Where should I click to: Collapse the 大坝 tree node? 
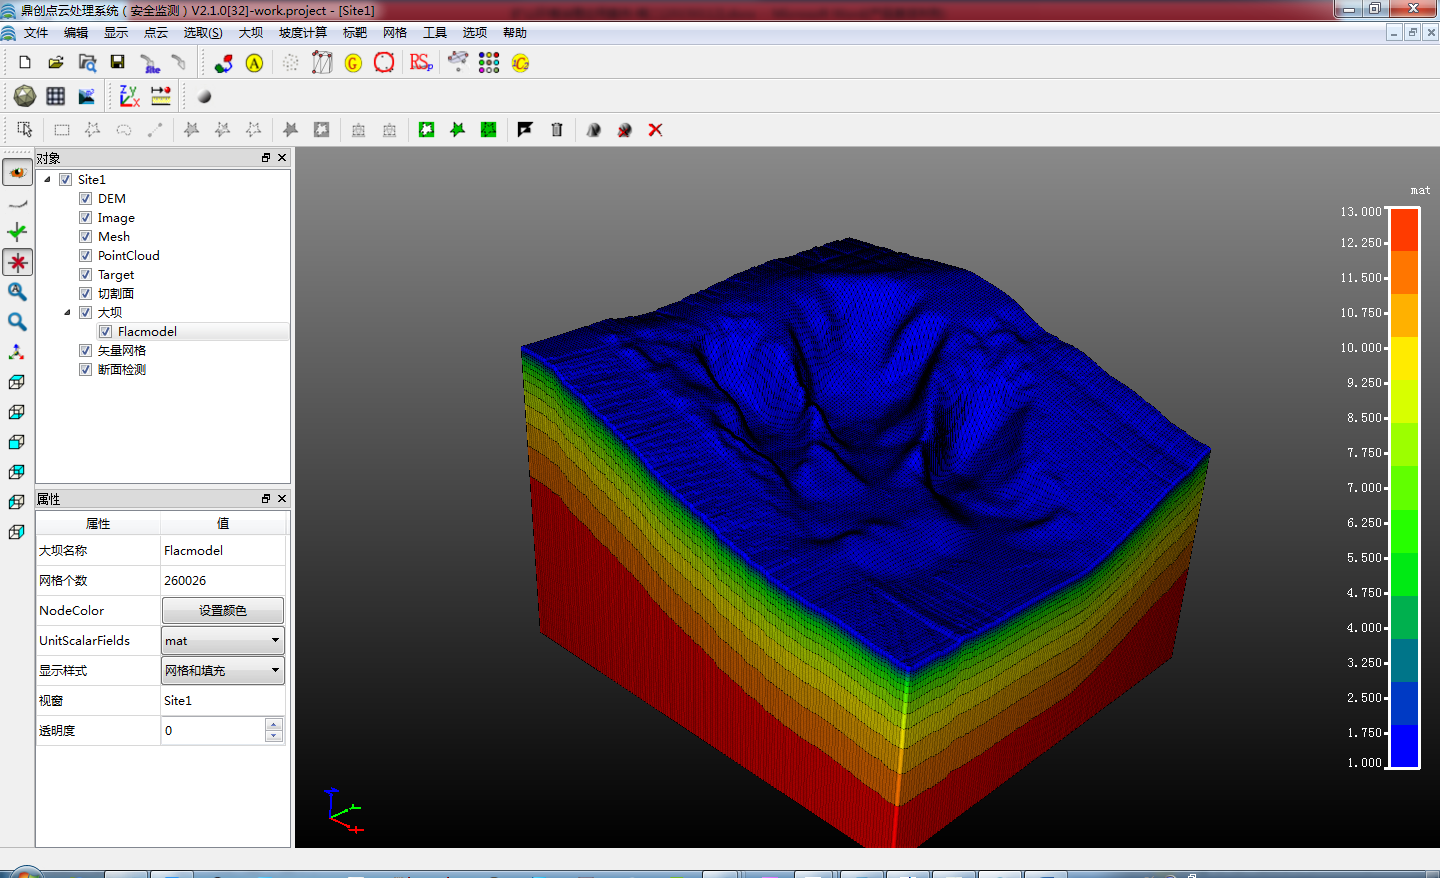click(x=67, y=313)
